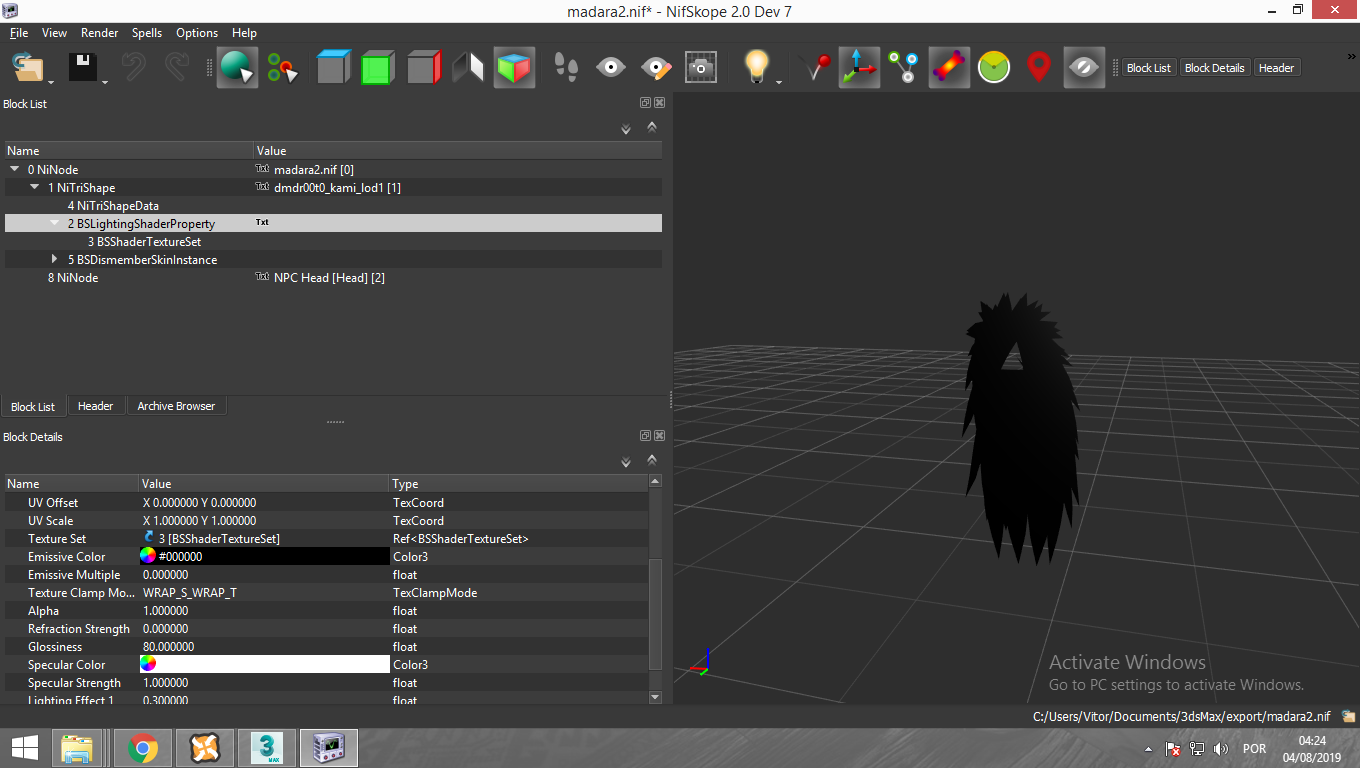Collapse the 2 BSLightingShaderProperty row

point(55,223)
